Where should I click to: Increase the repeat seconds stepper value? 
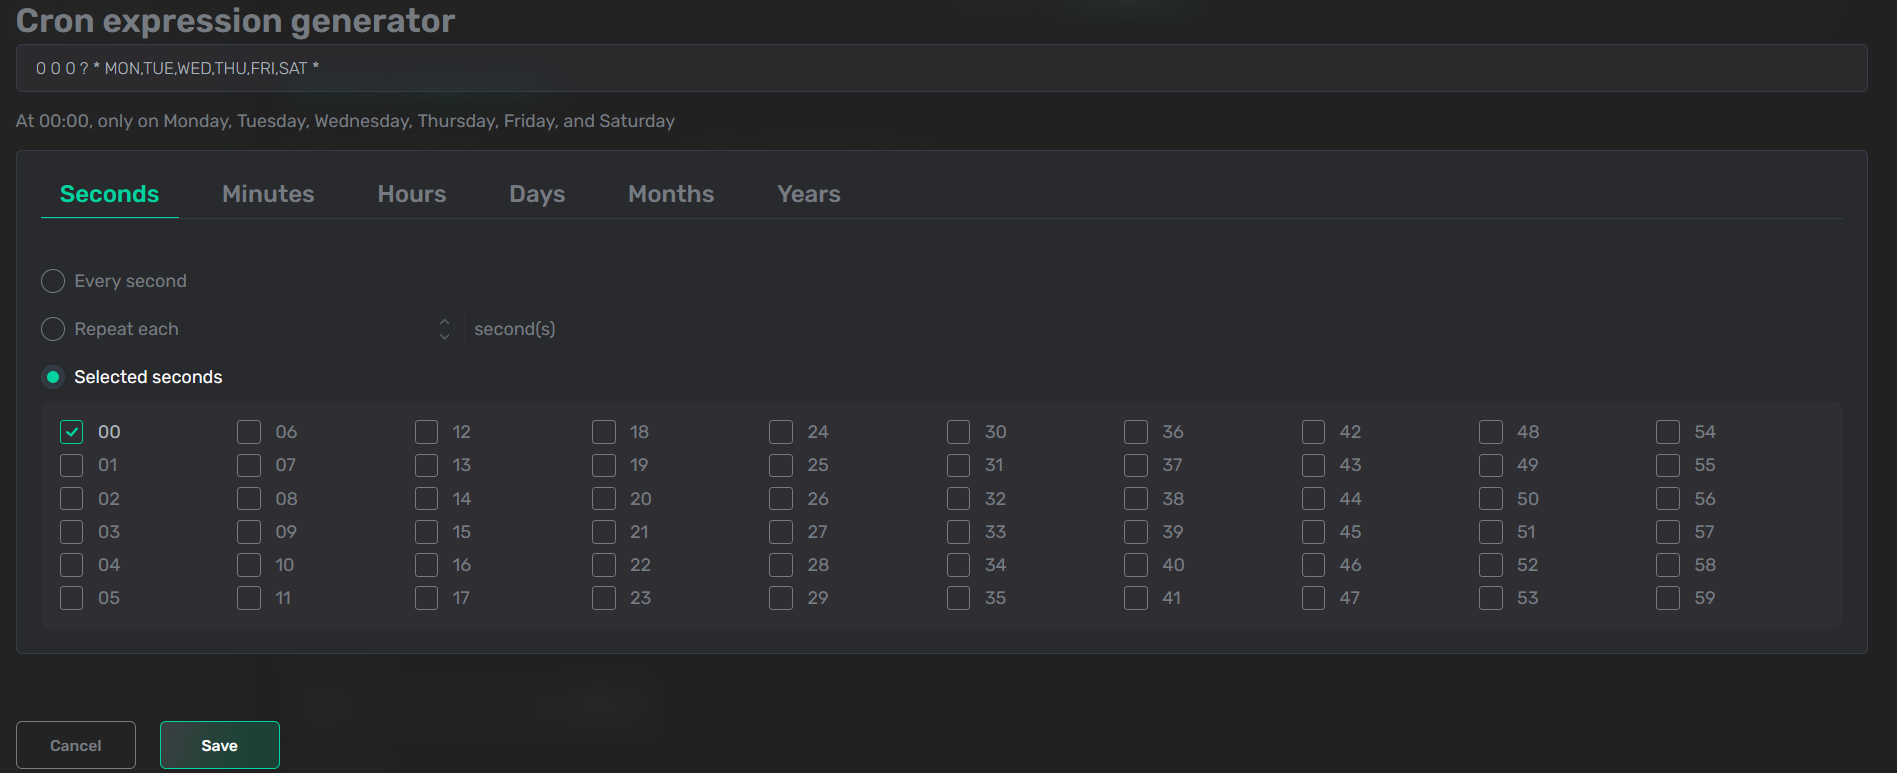(444, 322)
